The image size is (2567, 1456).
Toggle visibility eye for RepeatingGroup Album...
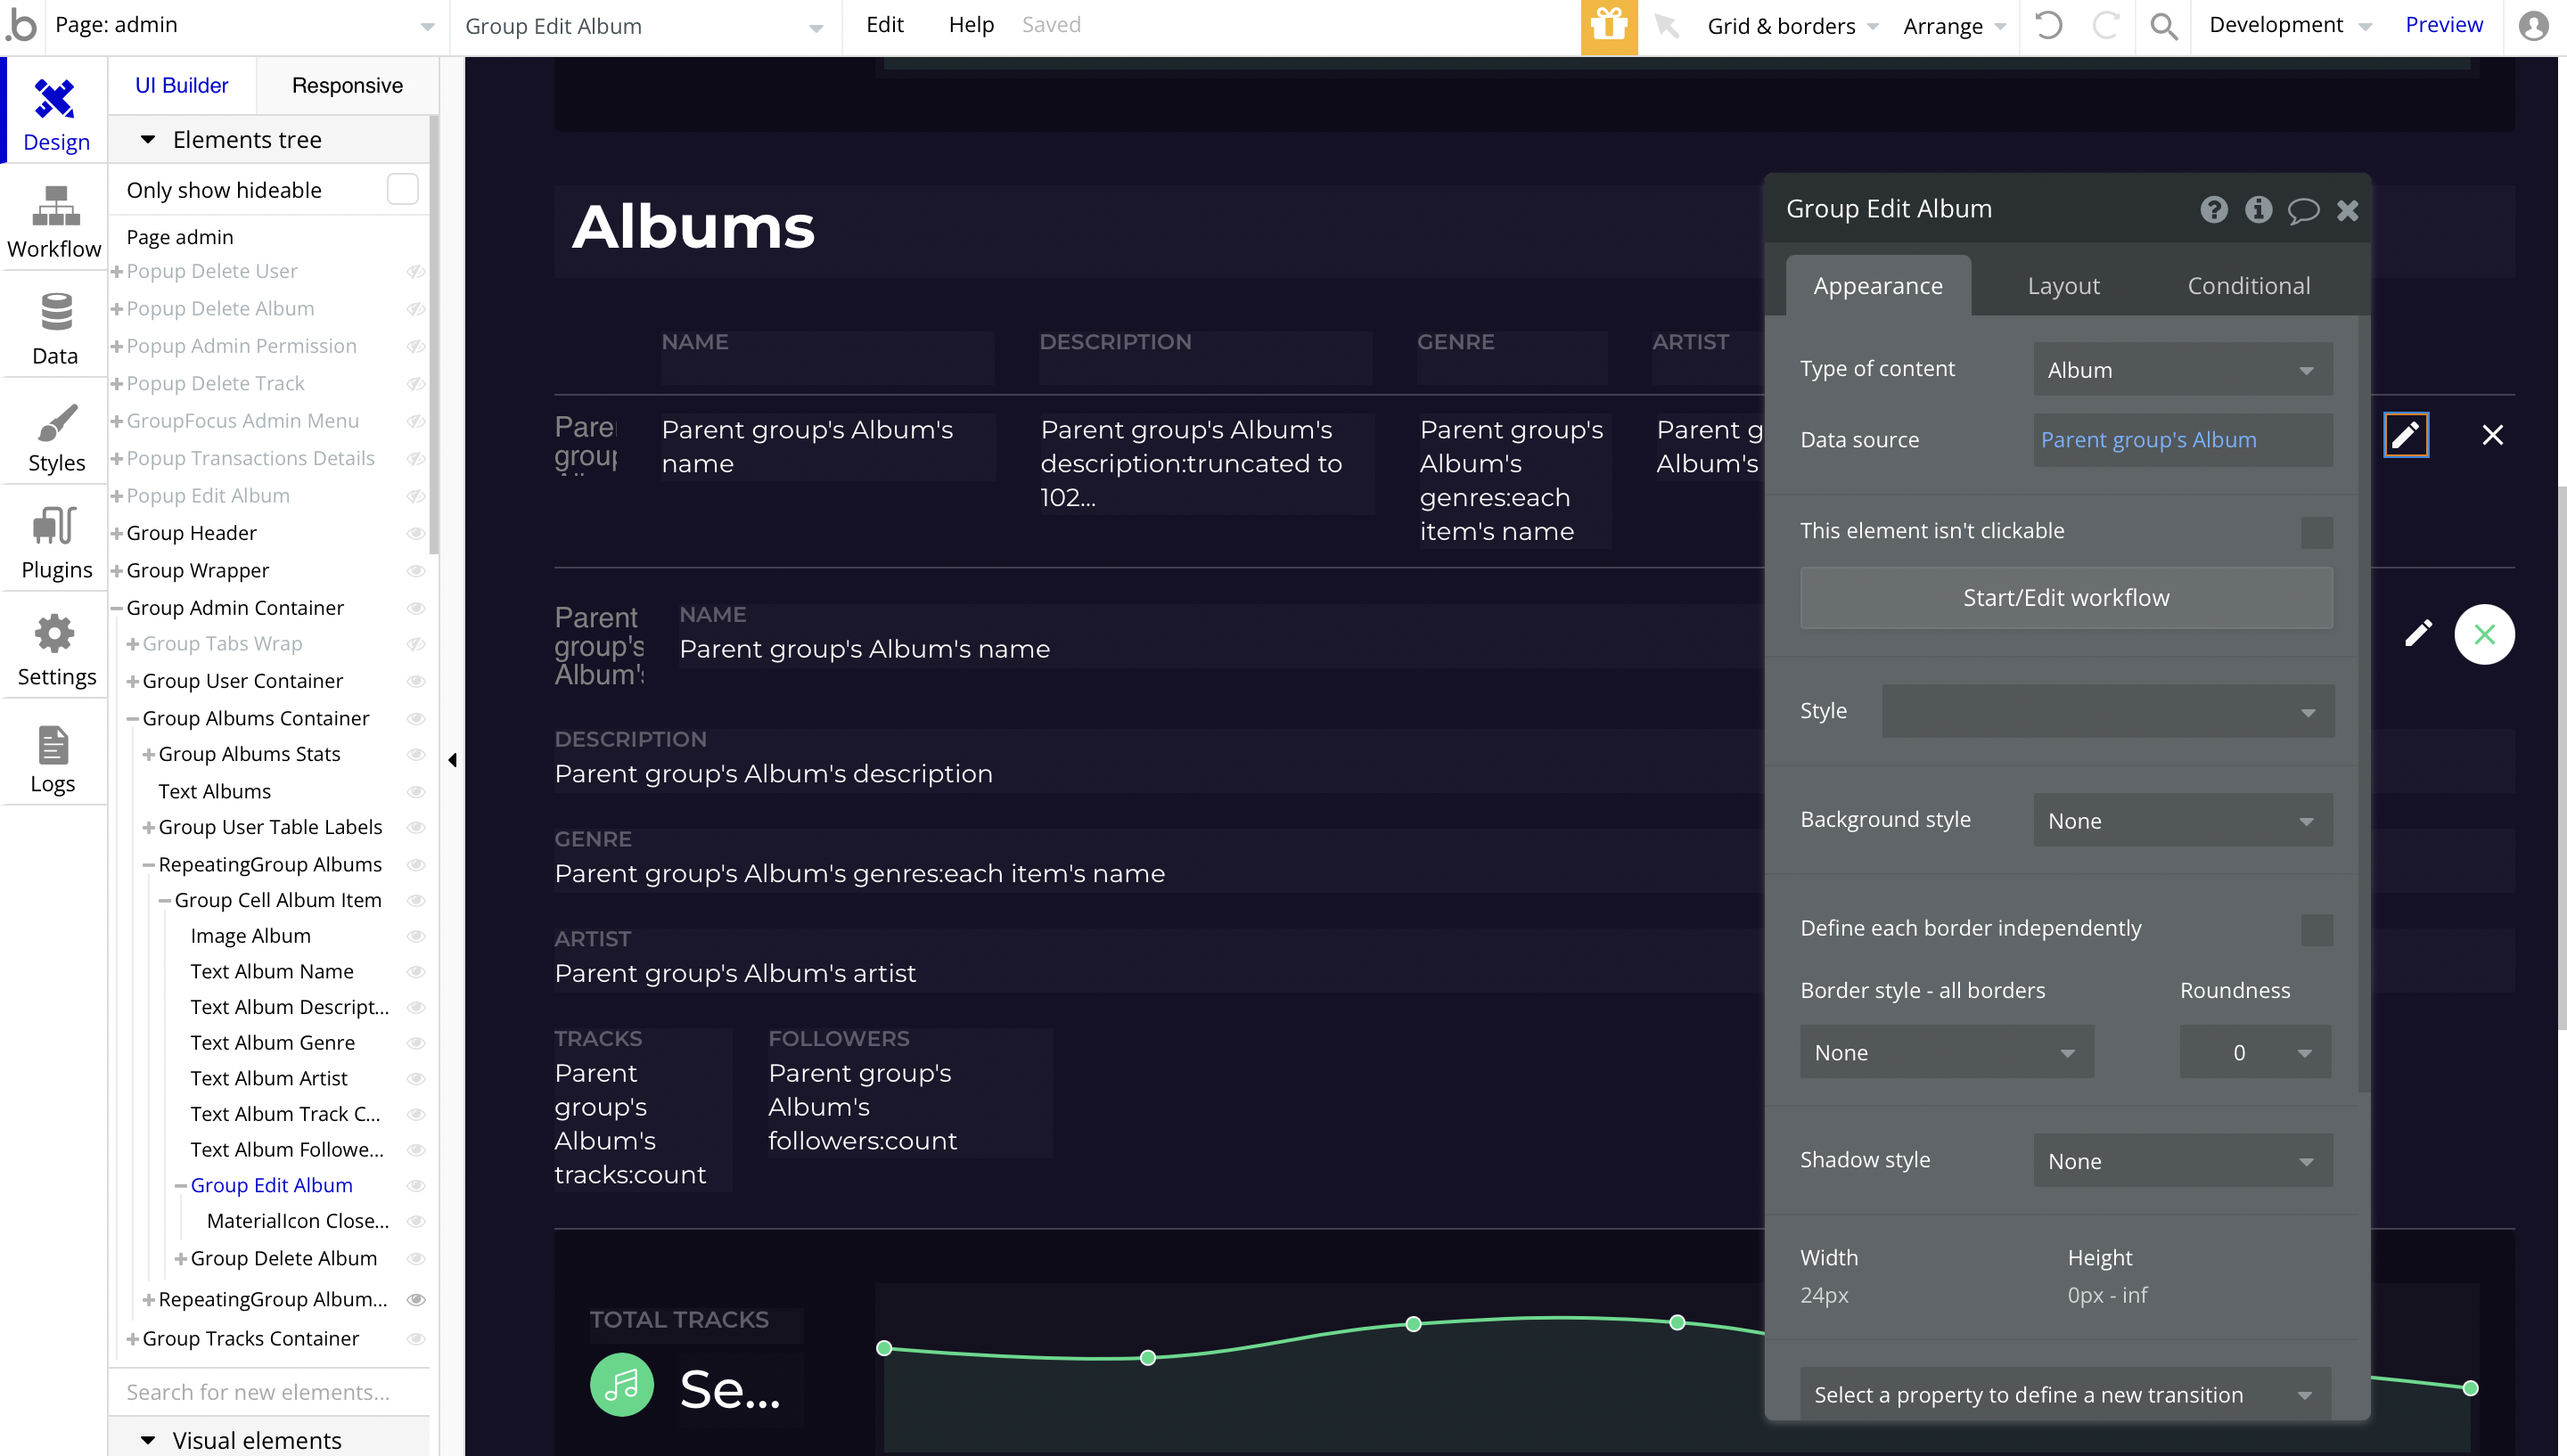pos(416,1299)
